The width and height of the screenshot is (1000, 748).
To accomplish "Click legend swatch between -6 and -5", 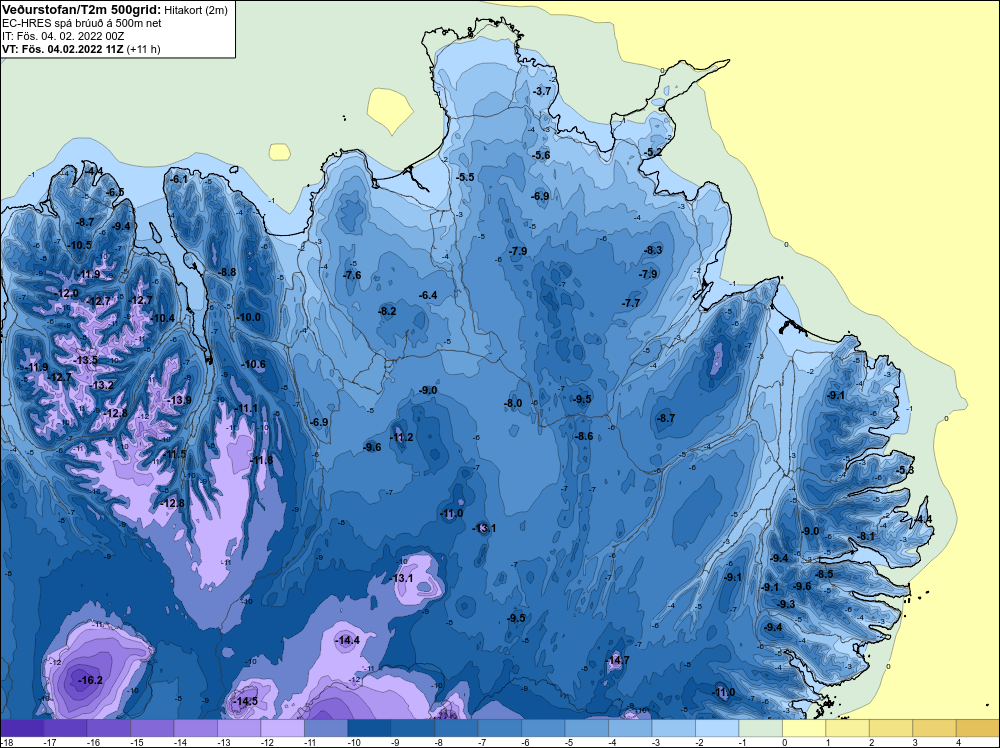I will [543, 728].
